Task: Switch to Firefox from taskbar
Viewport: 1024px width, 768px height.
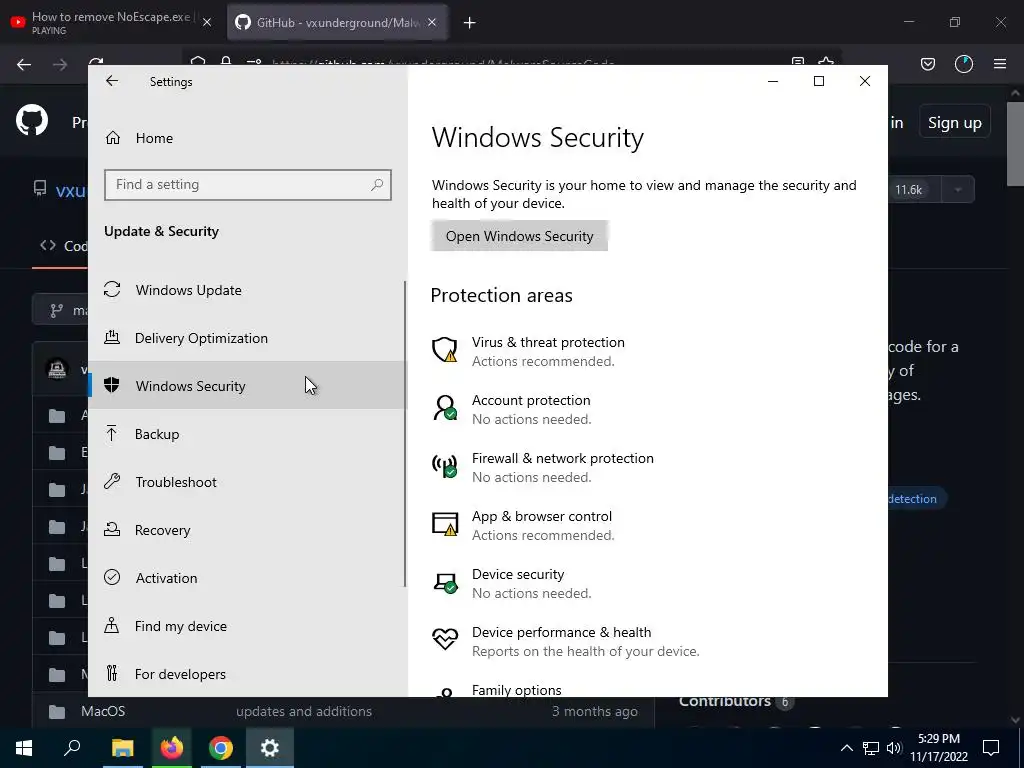Action: click(x=172, y=748)
